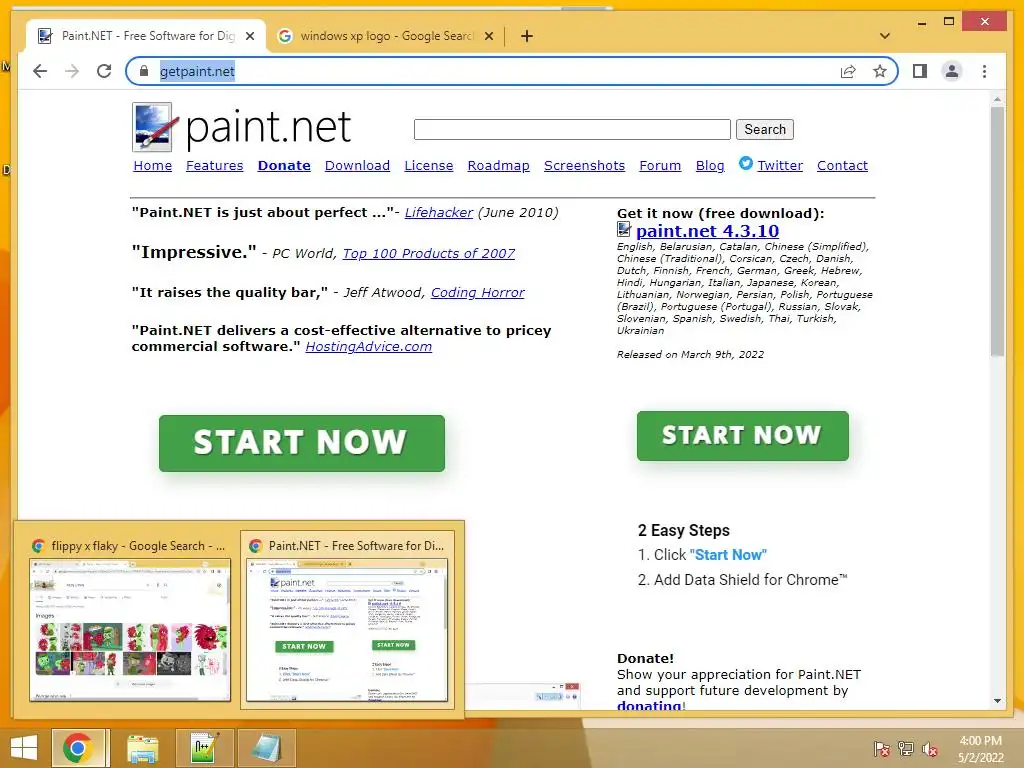This screenshot has height=768, width=1024.
Task: Open the Chrome three-dot menu
Action: tap(984, 71)
